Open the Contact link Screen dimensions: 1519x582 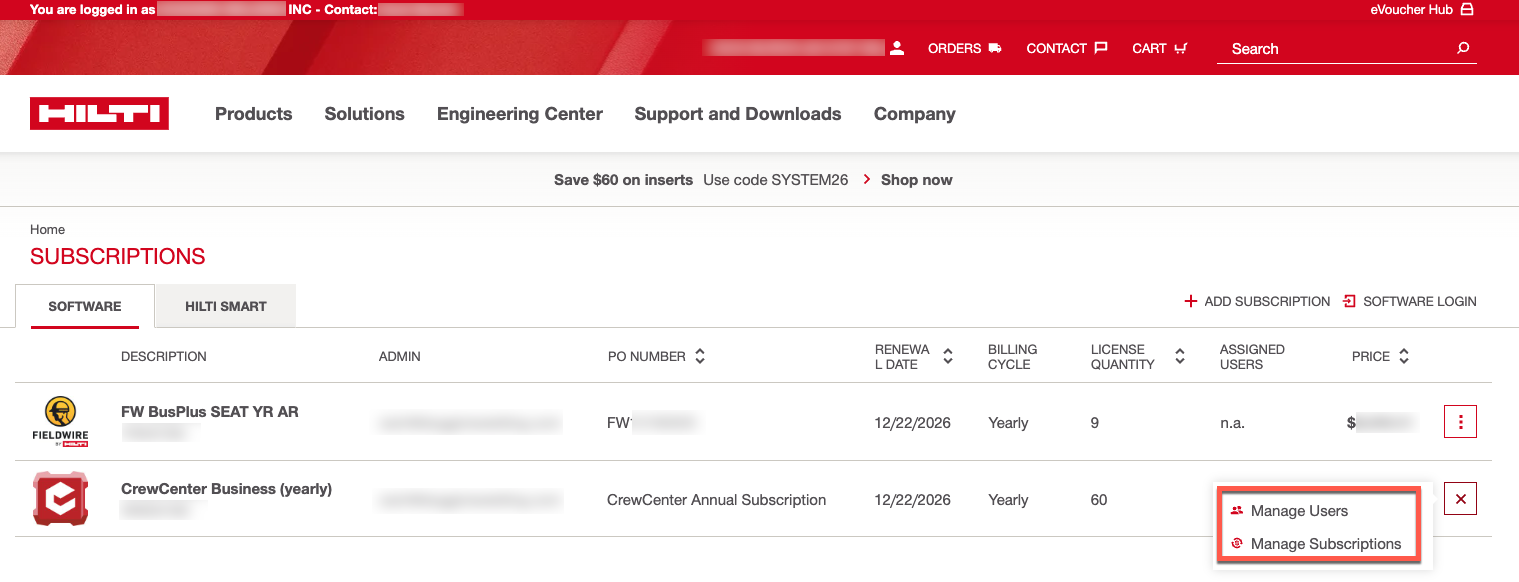pyautogui.click(x=1067, y=48)
